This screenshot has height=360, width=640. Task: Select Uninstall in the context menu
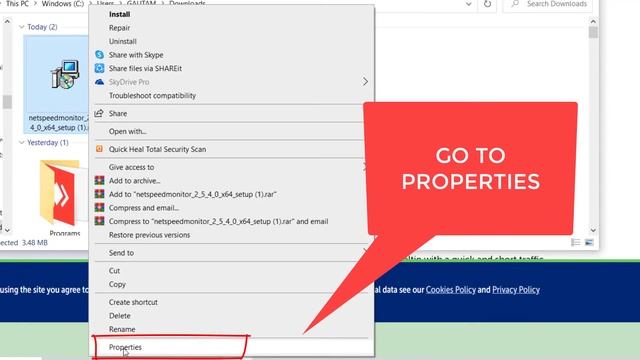pyautogui.click(x=122, y=41)
